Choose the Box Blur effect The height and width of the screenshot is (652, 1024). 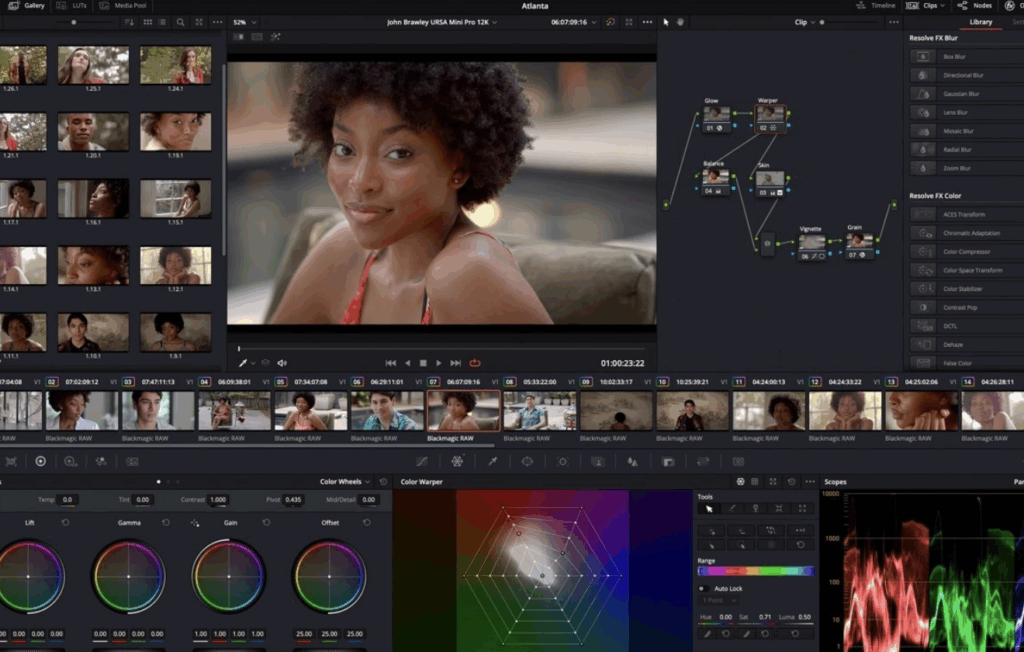[967, 57]
